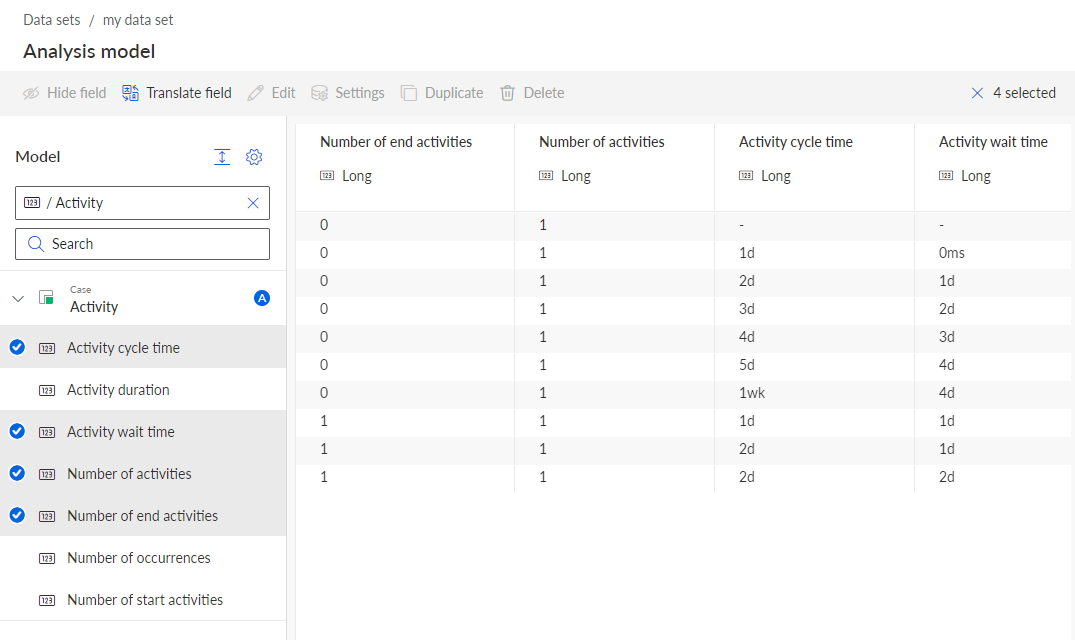The height and width of the screenshot is (640, 1075).
Task: Click Long type icon under Activity wait time
Action: (946, 175)
